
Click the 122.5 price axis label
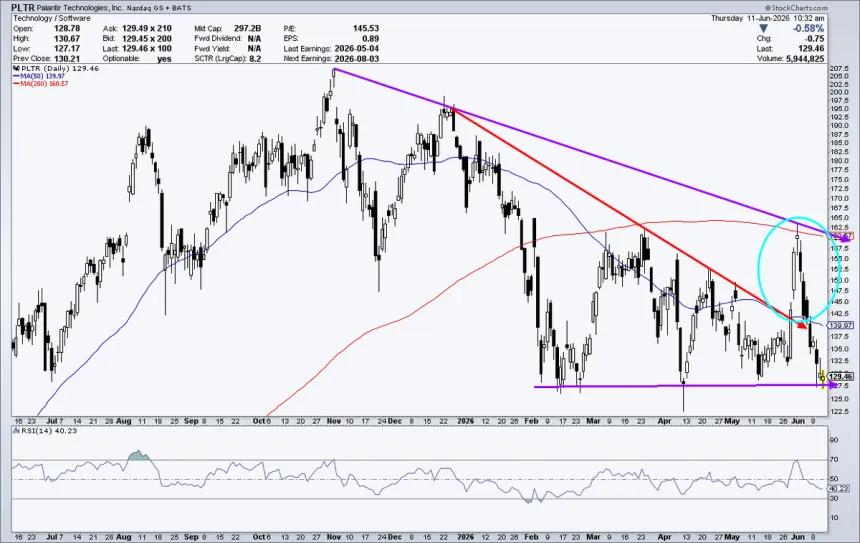840,411
